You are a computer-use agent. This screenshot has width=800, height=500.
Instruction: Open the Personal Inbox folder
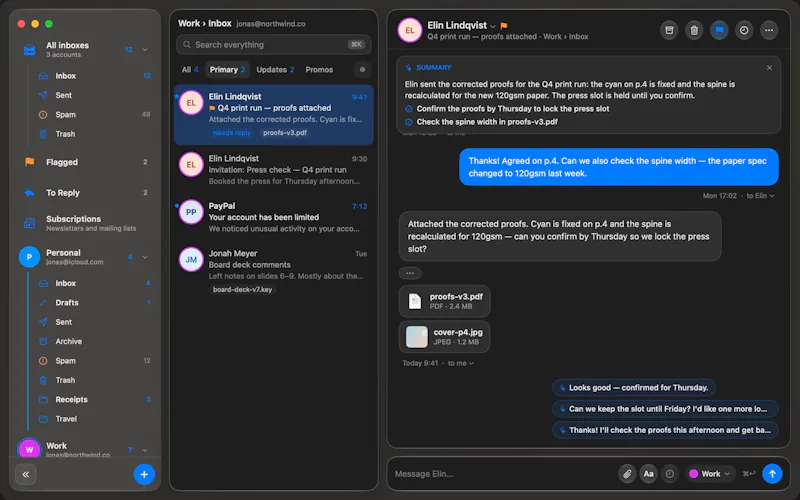(x=95, y=283)
